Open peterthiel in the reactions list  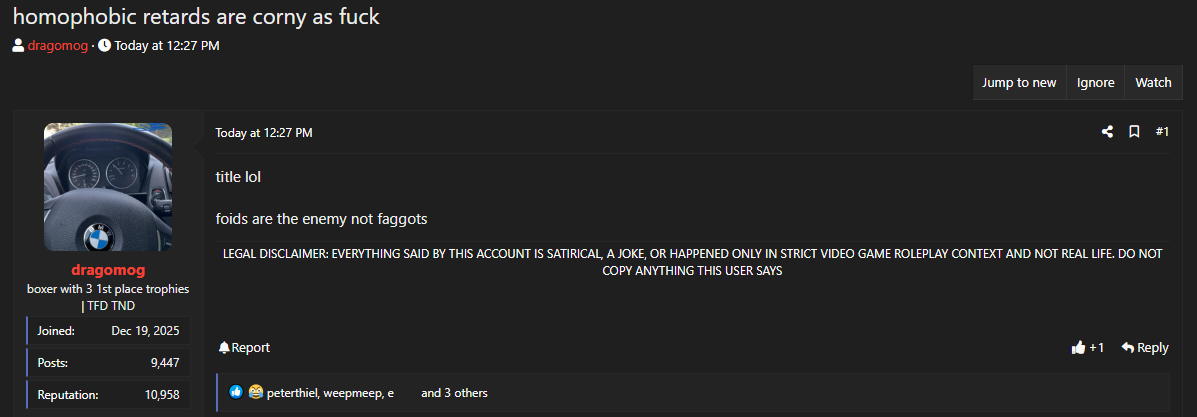tap(293, 393)
